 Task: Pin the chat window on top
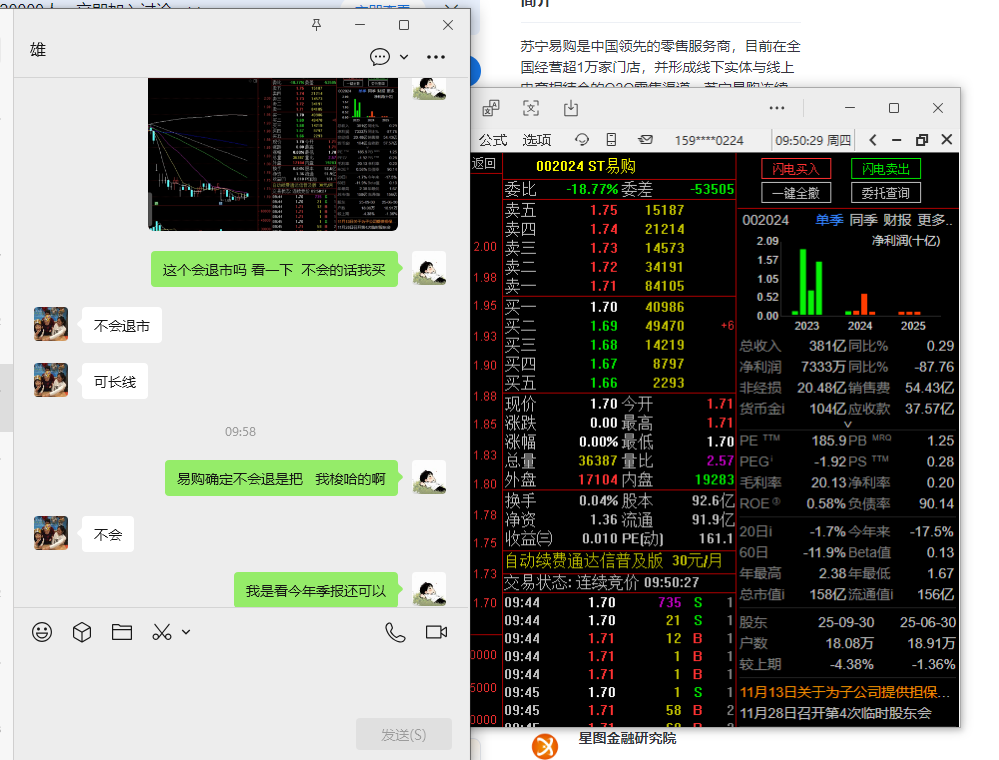(x=317, y=25)
